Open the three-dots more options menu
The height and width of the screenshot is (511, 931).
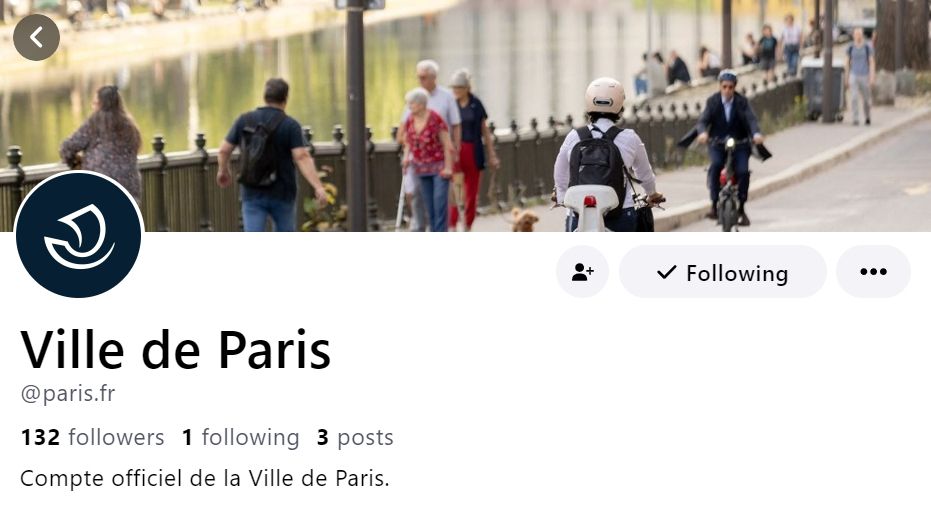tap(873, 272)
